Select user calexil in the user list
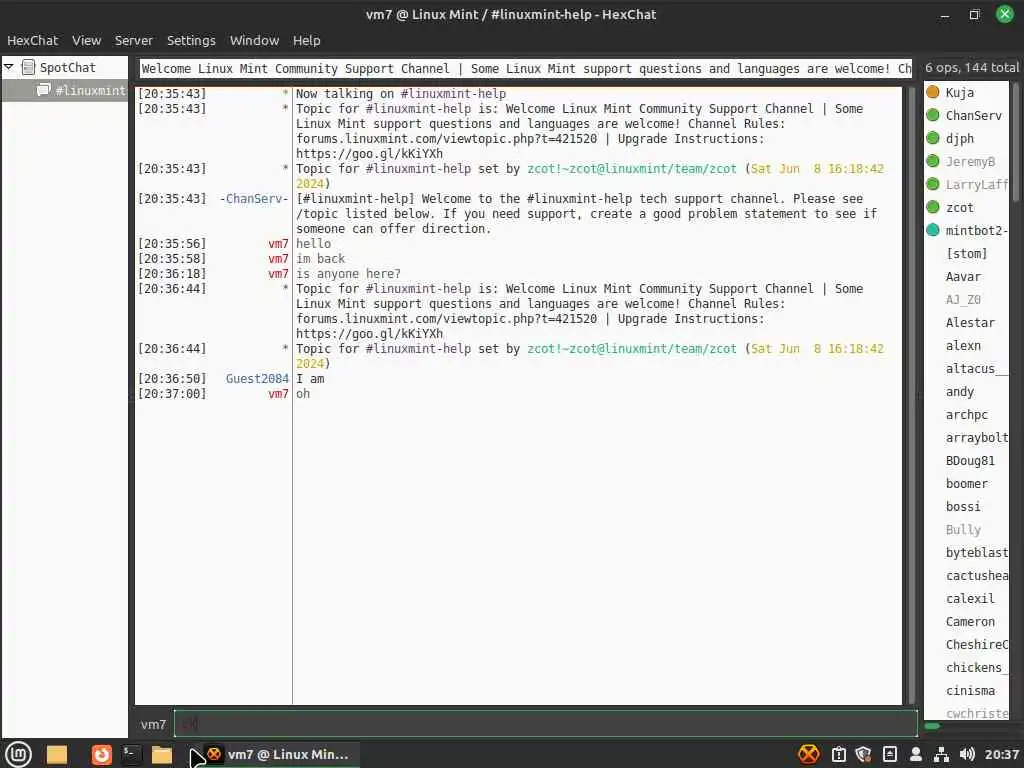Viewport: 1024px width, 768px height. [970, 598]
